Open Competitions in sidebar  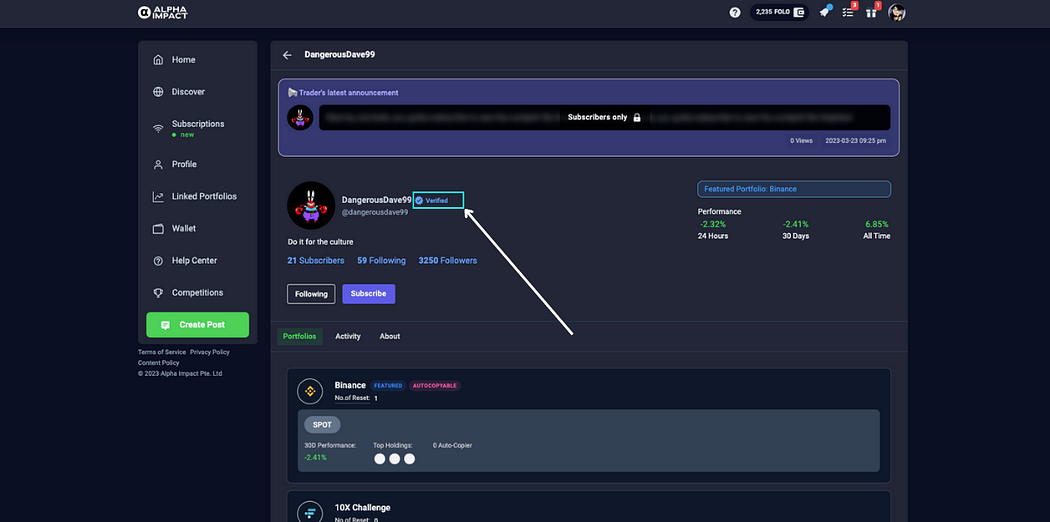point(198,292)
